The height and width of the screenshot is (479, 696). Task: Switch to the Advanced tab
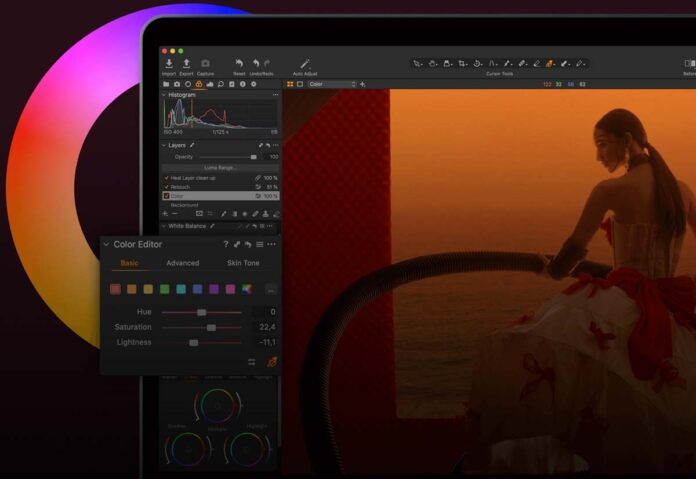point(182,263)
